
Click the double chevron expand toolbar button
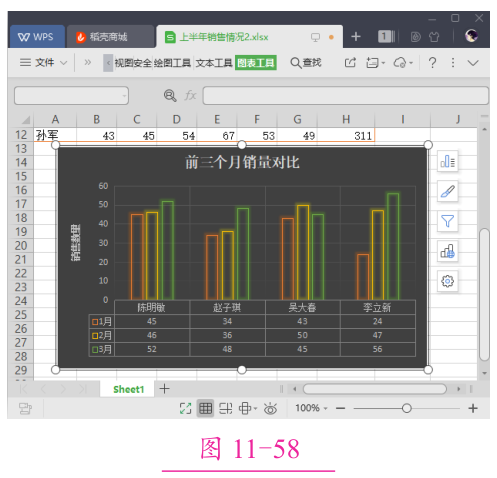pyautogui.click(x=87, y=62)
